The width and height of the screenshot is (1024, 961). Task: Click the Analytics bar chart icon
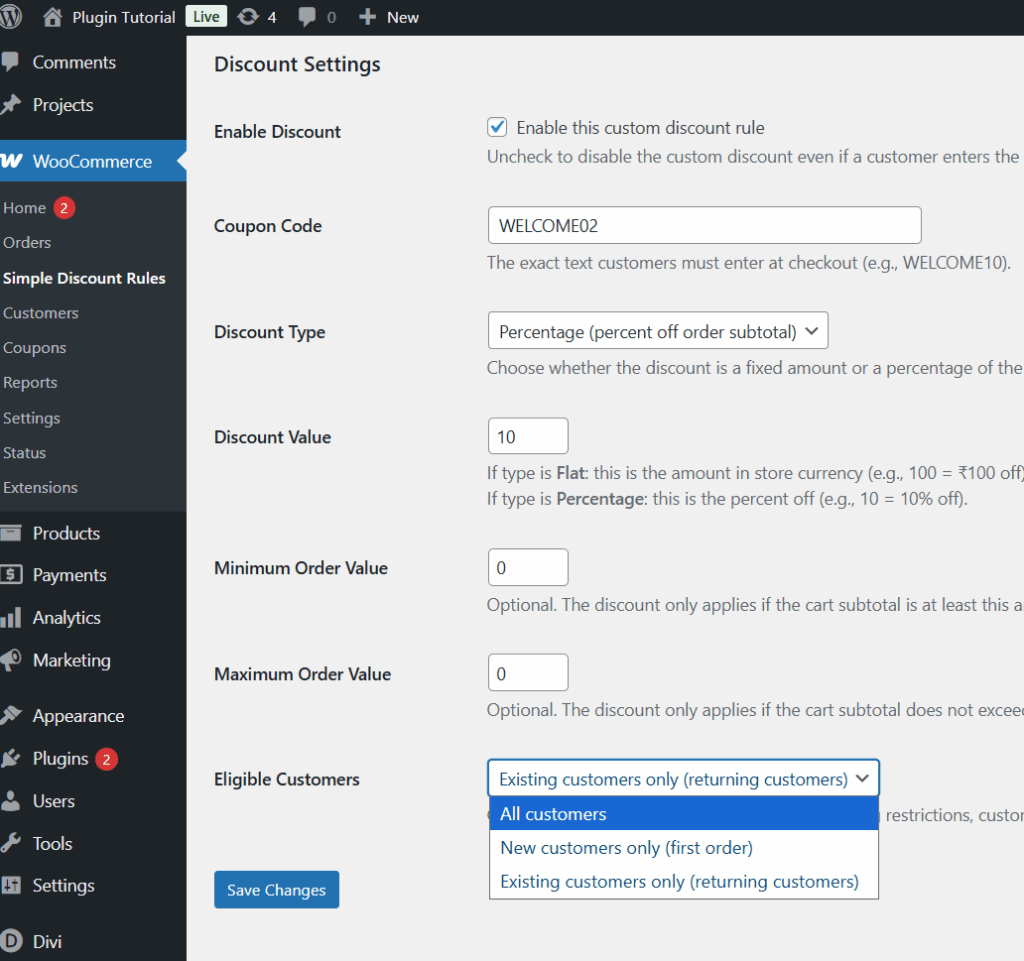point(11,618)
